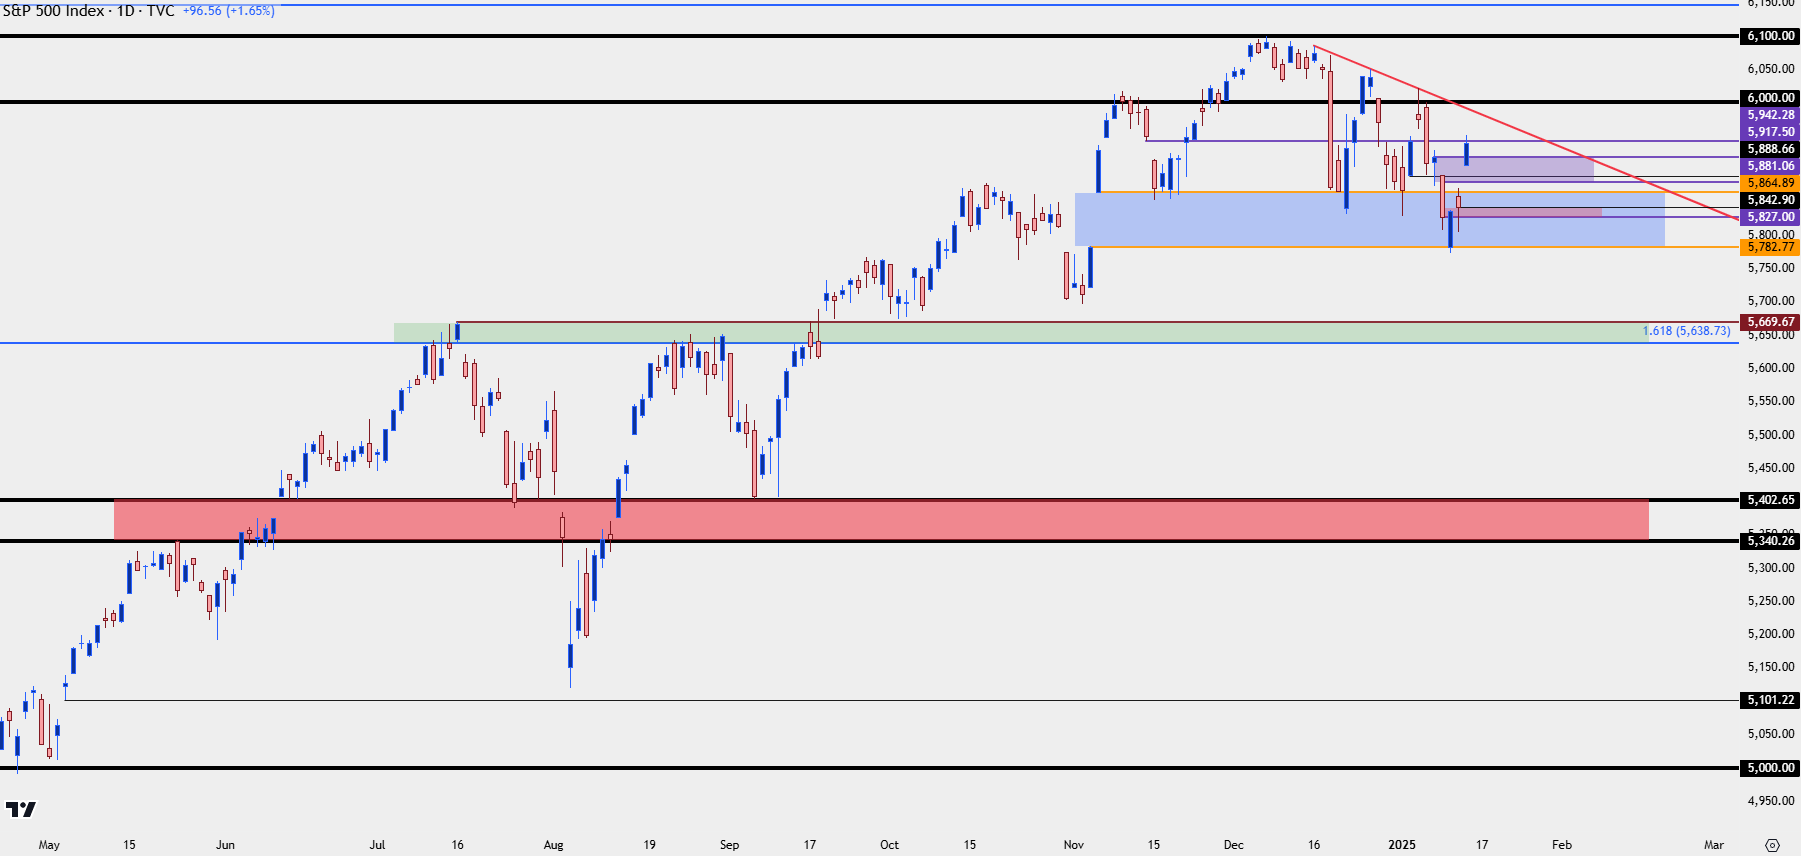This screenshot has height=856, width=1801.
Task: Click the Feb label on time axis
Action: [x=1562, y=845]
